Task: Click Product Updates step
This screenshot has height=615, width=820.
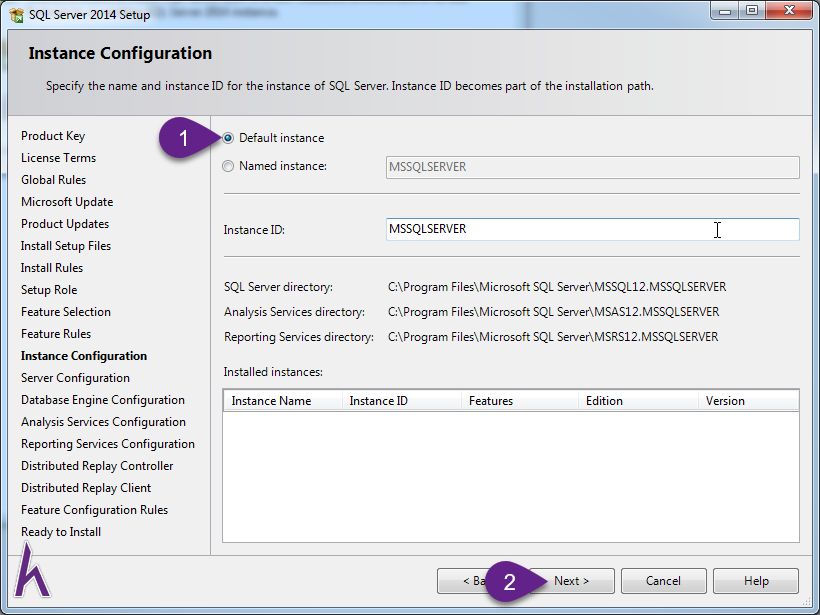Action: click(x=65, y=224)
